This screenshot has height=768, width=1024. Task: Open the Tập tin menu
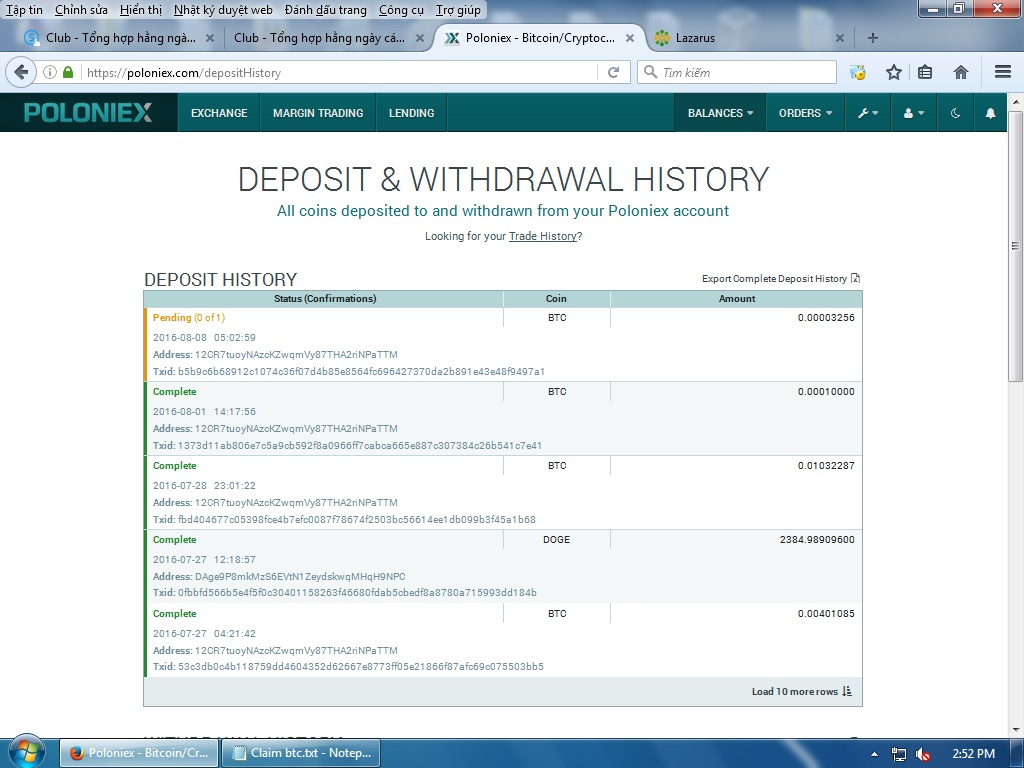(x=24, y=10)
